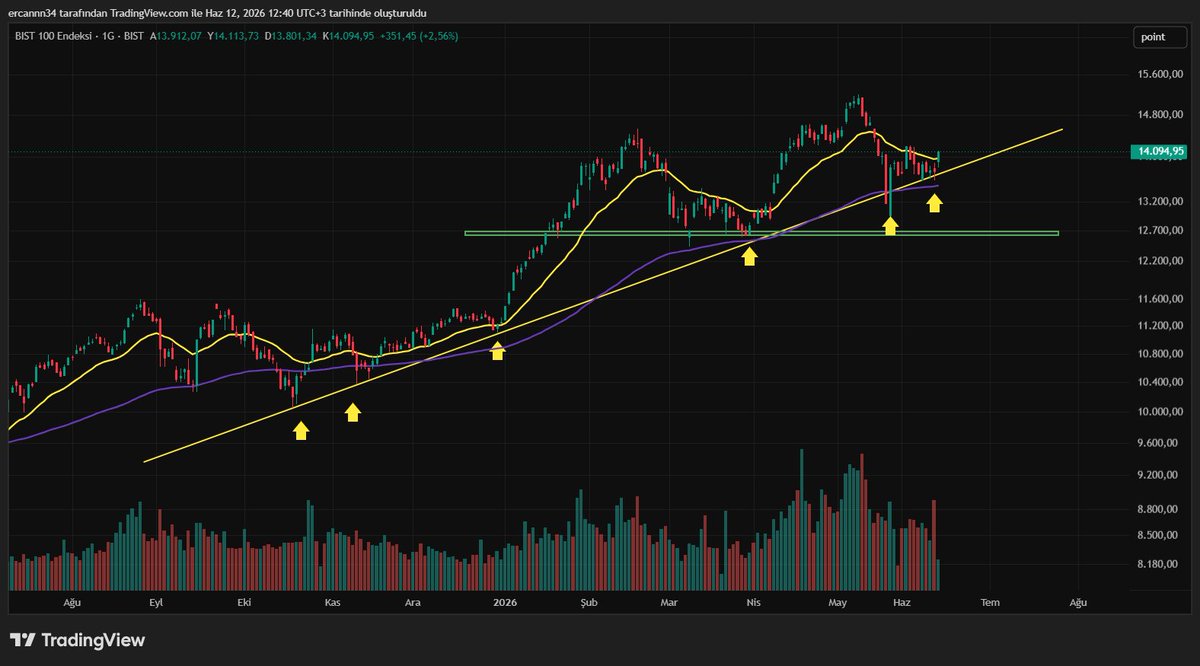Click the 13.200,00 price axis label
This screenshot has width=1200, height=666.
click(x=1160, y=201)
